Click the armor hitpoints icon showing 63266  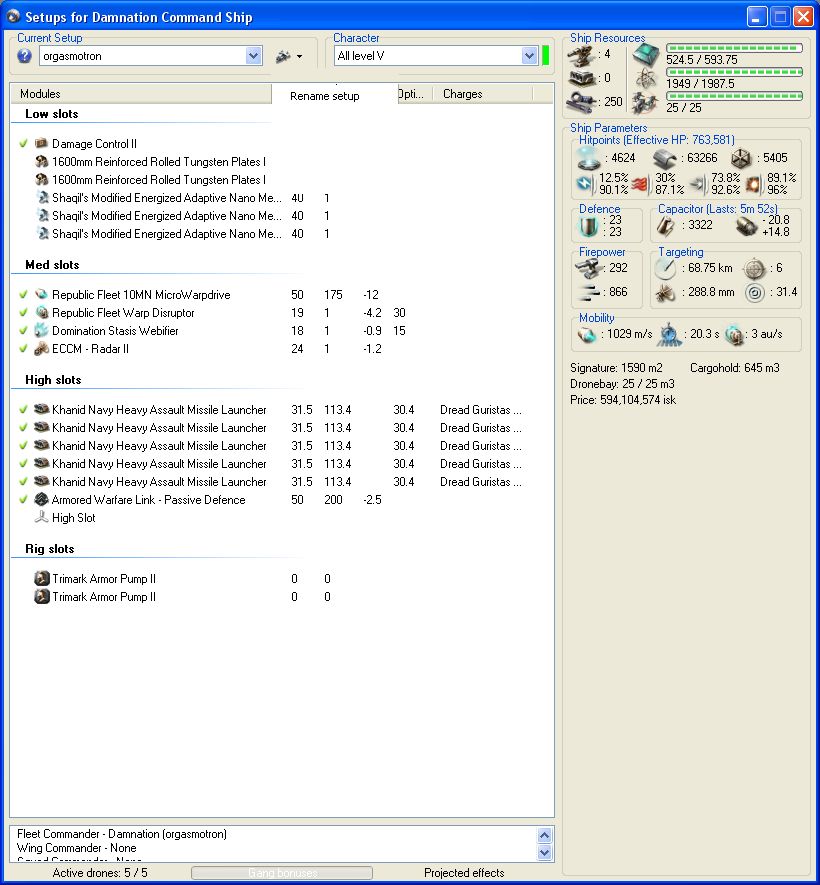(x=665, y=158)
